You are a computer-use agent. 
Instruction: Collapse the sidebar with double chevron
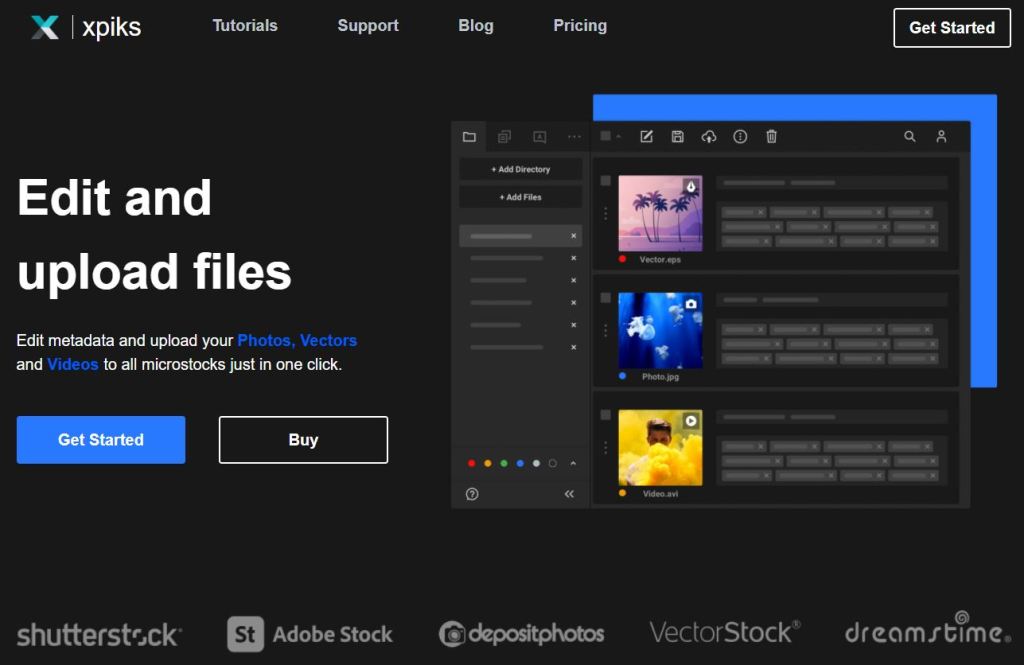pyautogui.click(x=569, y=494)
